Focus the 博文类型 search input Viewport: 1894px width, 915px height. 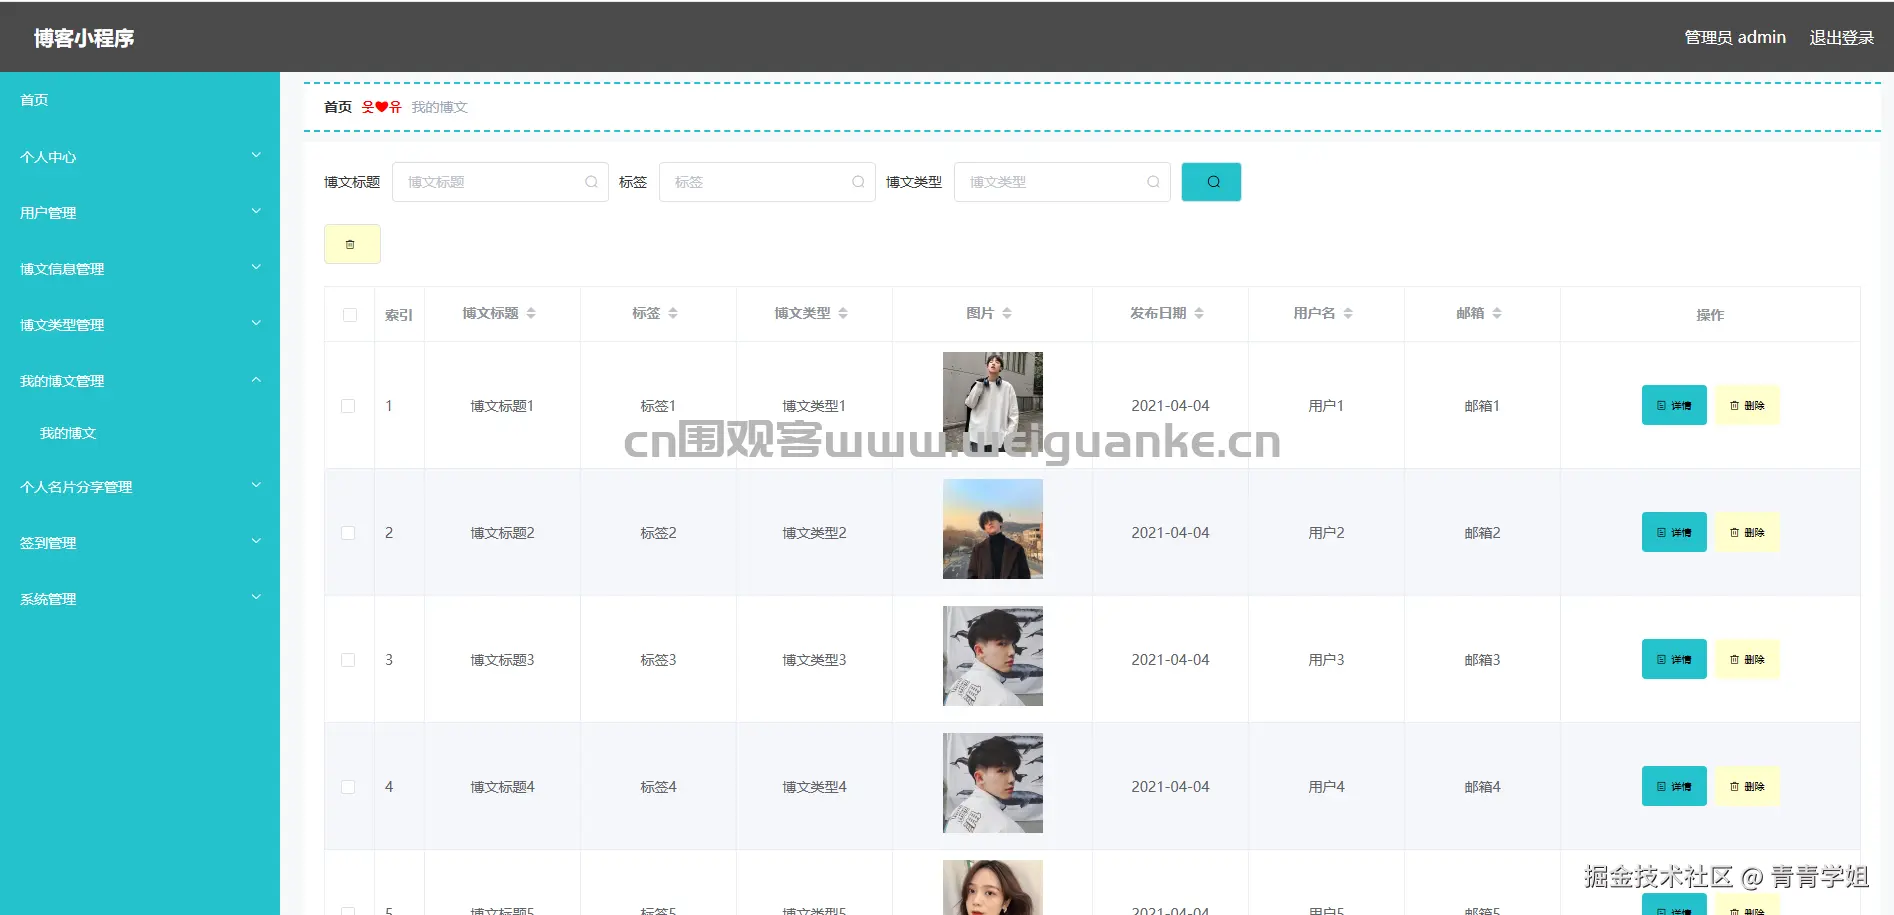[1062, 182]
